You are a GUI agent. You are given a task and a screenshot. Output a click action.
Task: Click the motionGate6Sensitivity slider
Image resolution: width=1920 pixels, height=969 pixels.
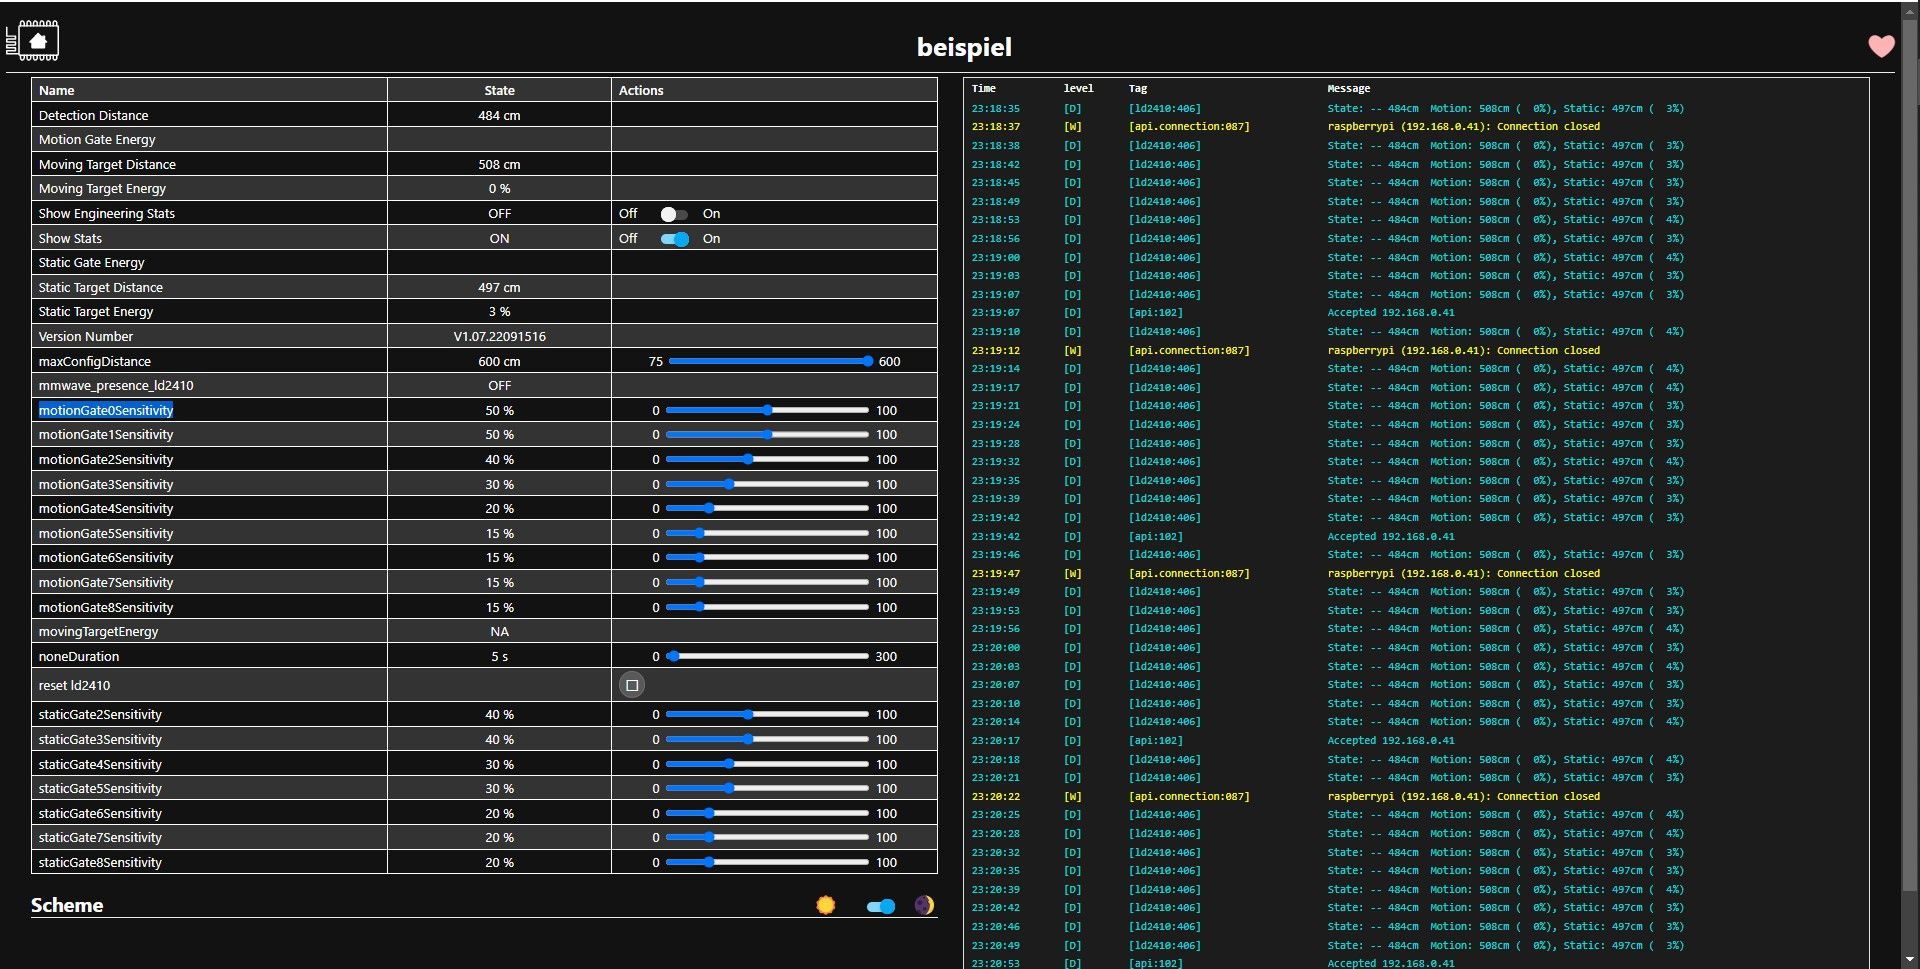pos(767,558)
